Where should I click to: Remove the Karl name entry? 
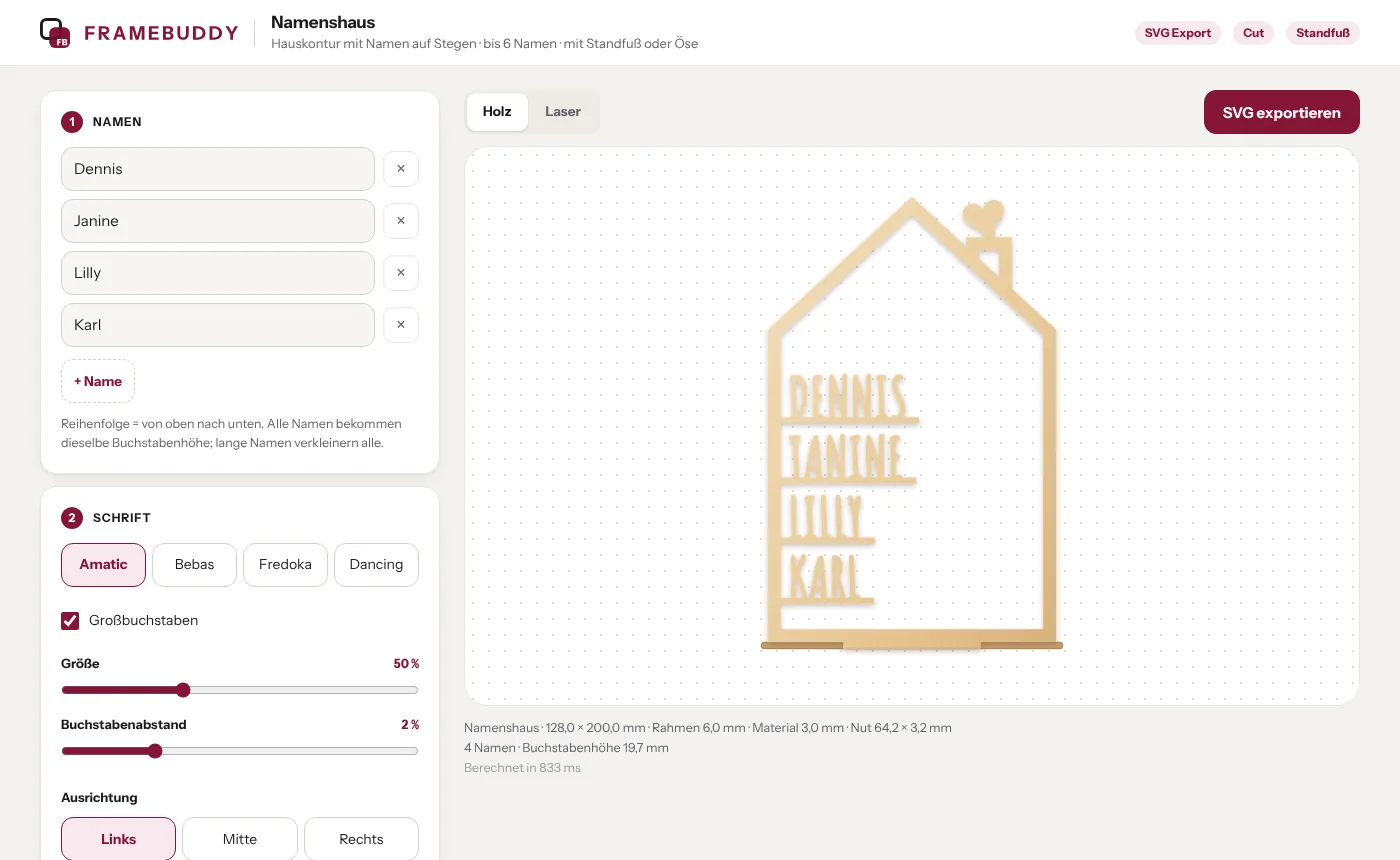(401, 325)
